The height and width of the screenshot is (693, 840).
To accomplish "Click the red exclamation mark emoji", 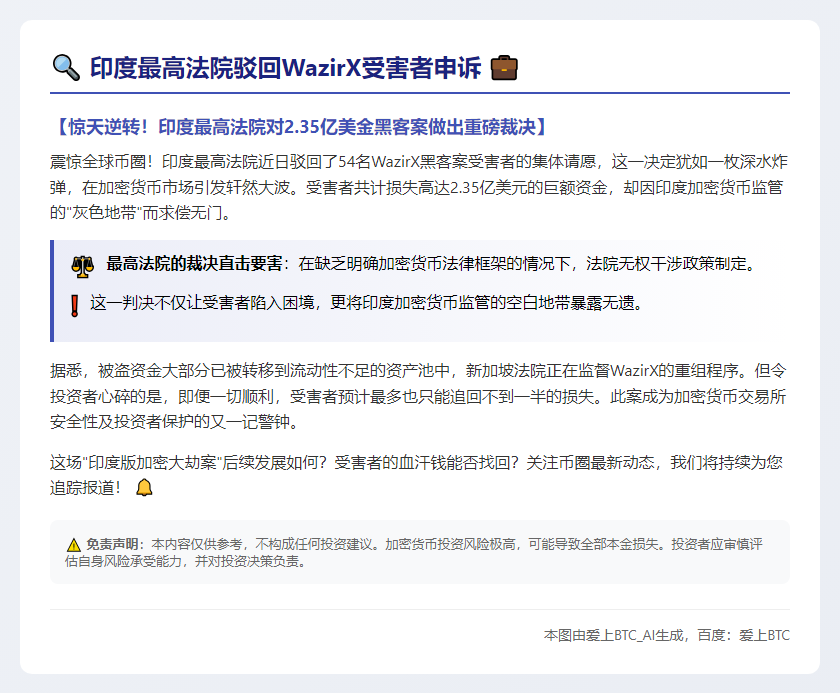I will [x=74, y=306].
